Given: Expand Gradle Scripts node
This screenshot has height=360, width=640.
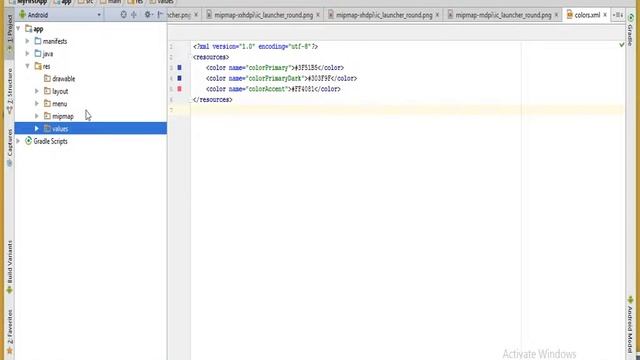Looking at the screenshot, I should [18, 141].
